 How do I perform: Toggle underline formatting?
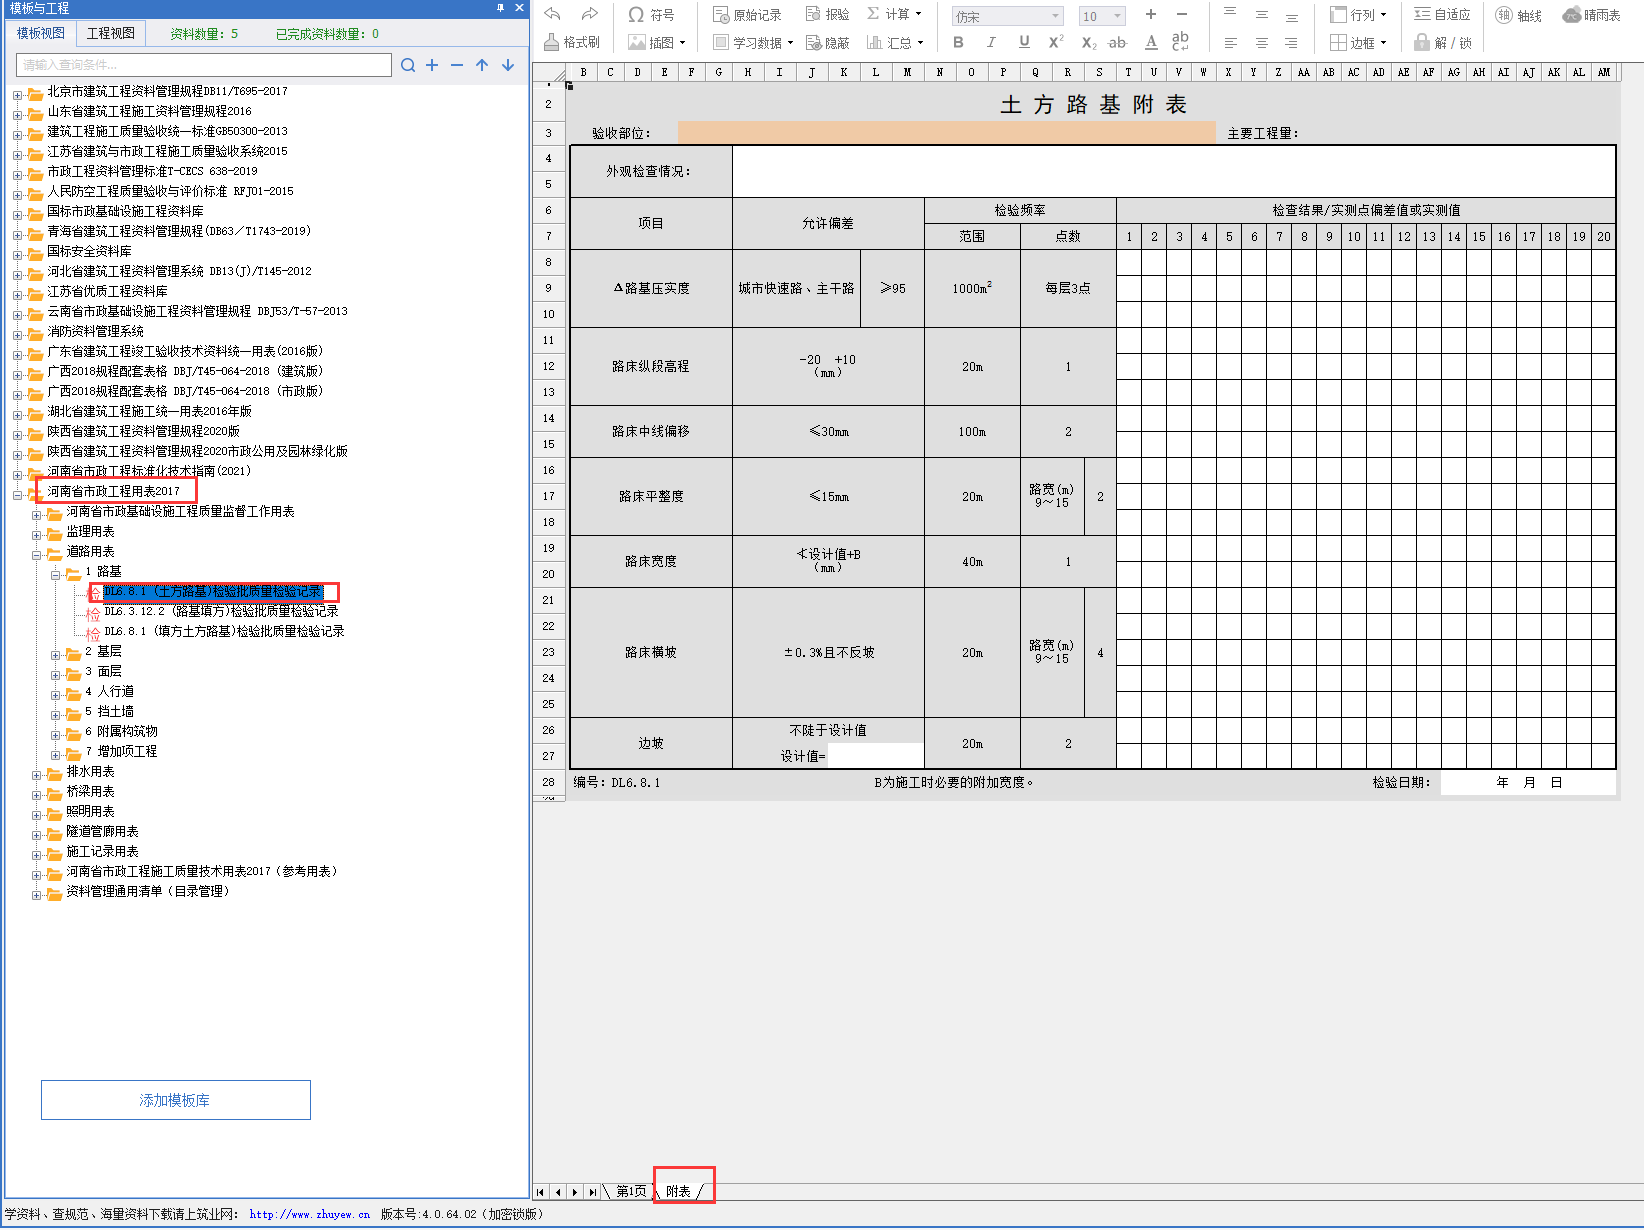pos(1024,42)
